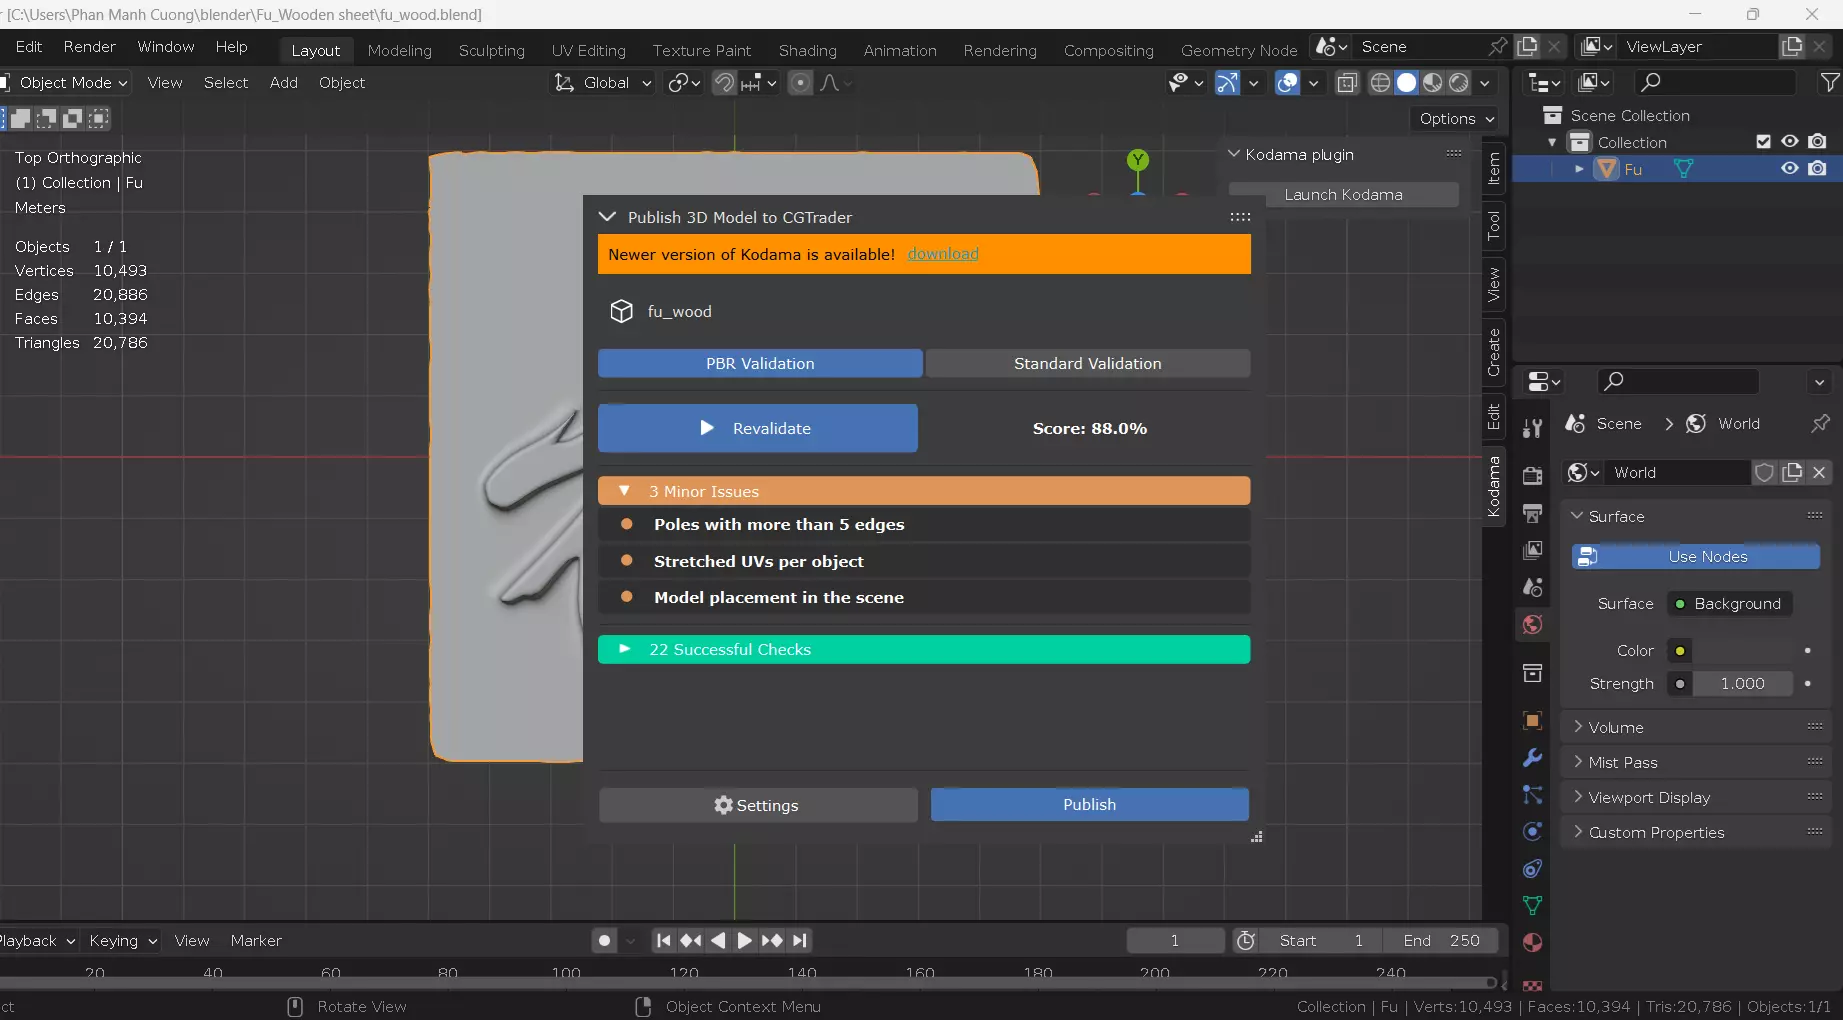The width and height of the screenshot is (1843, 1020).
Task: Click the End frame 250 field
Action: [x=1441, y=940]
